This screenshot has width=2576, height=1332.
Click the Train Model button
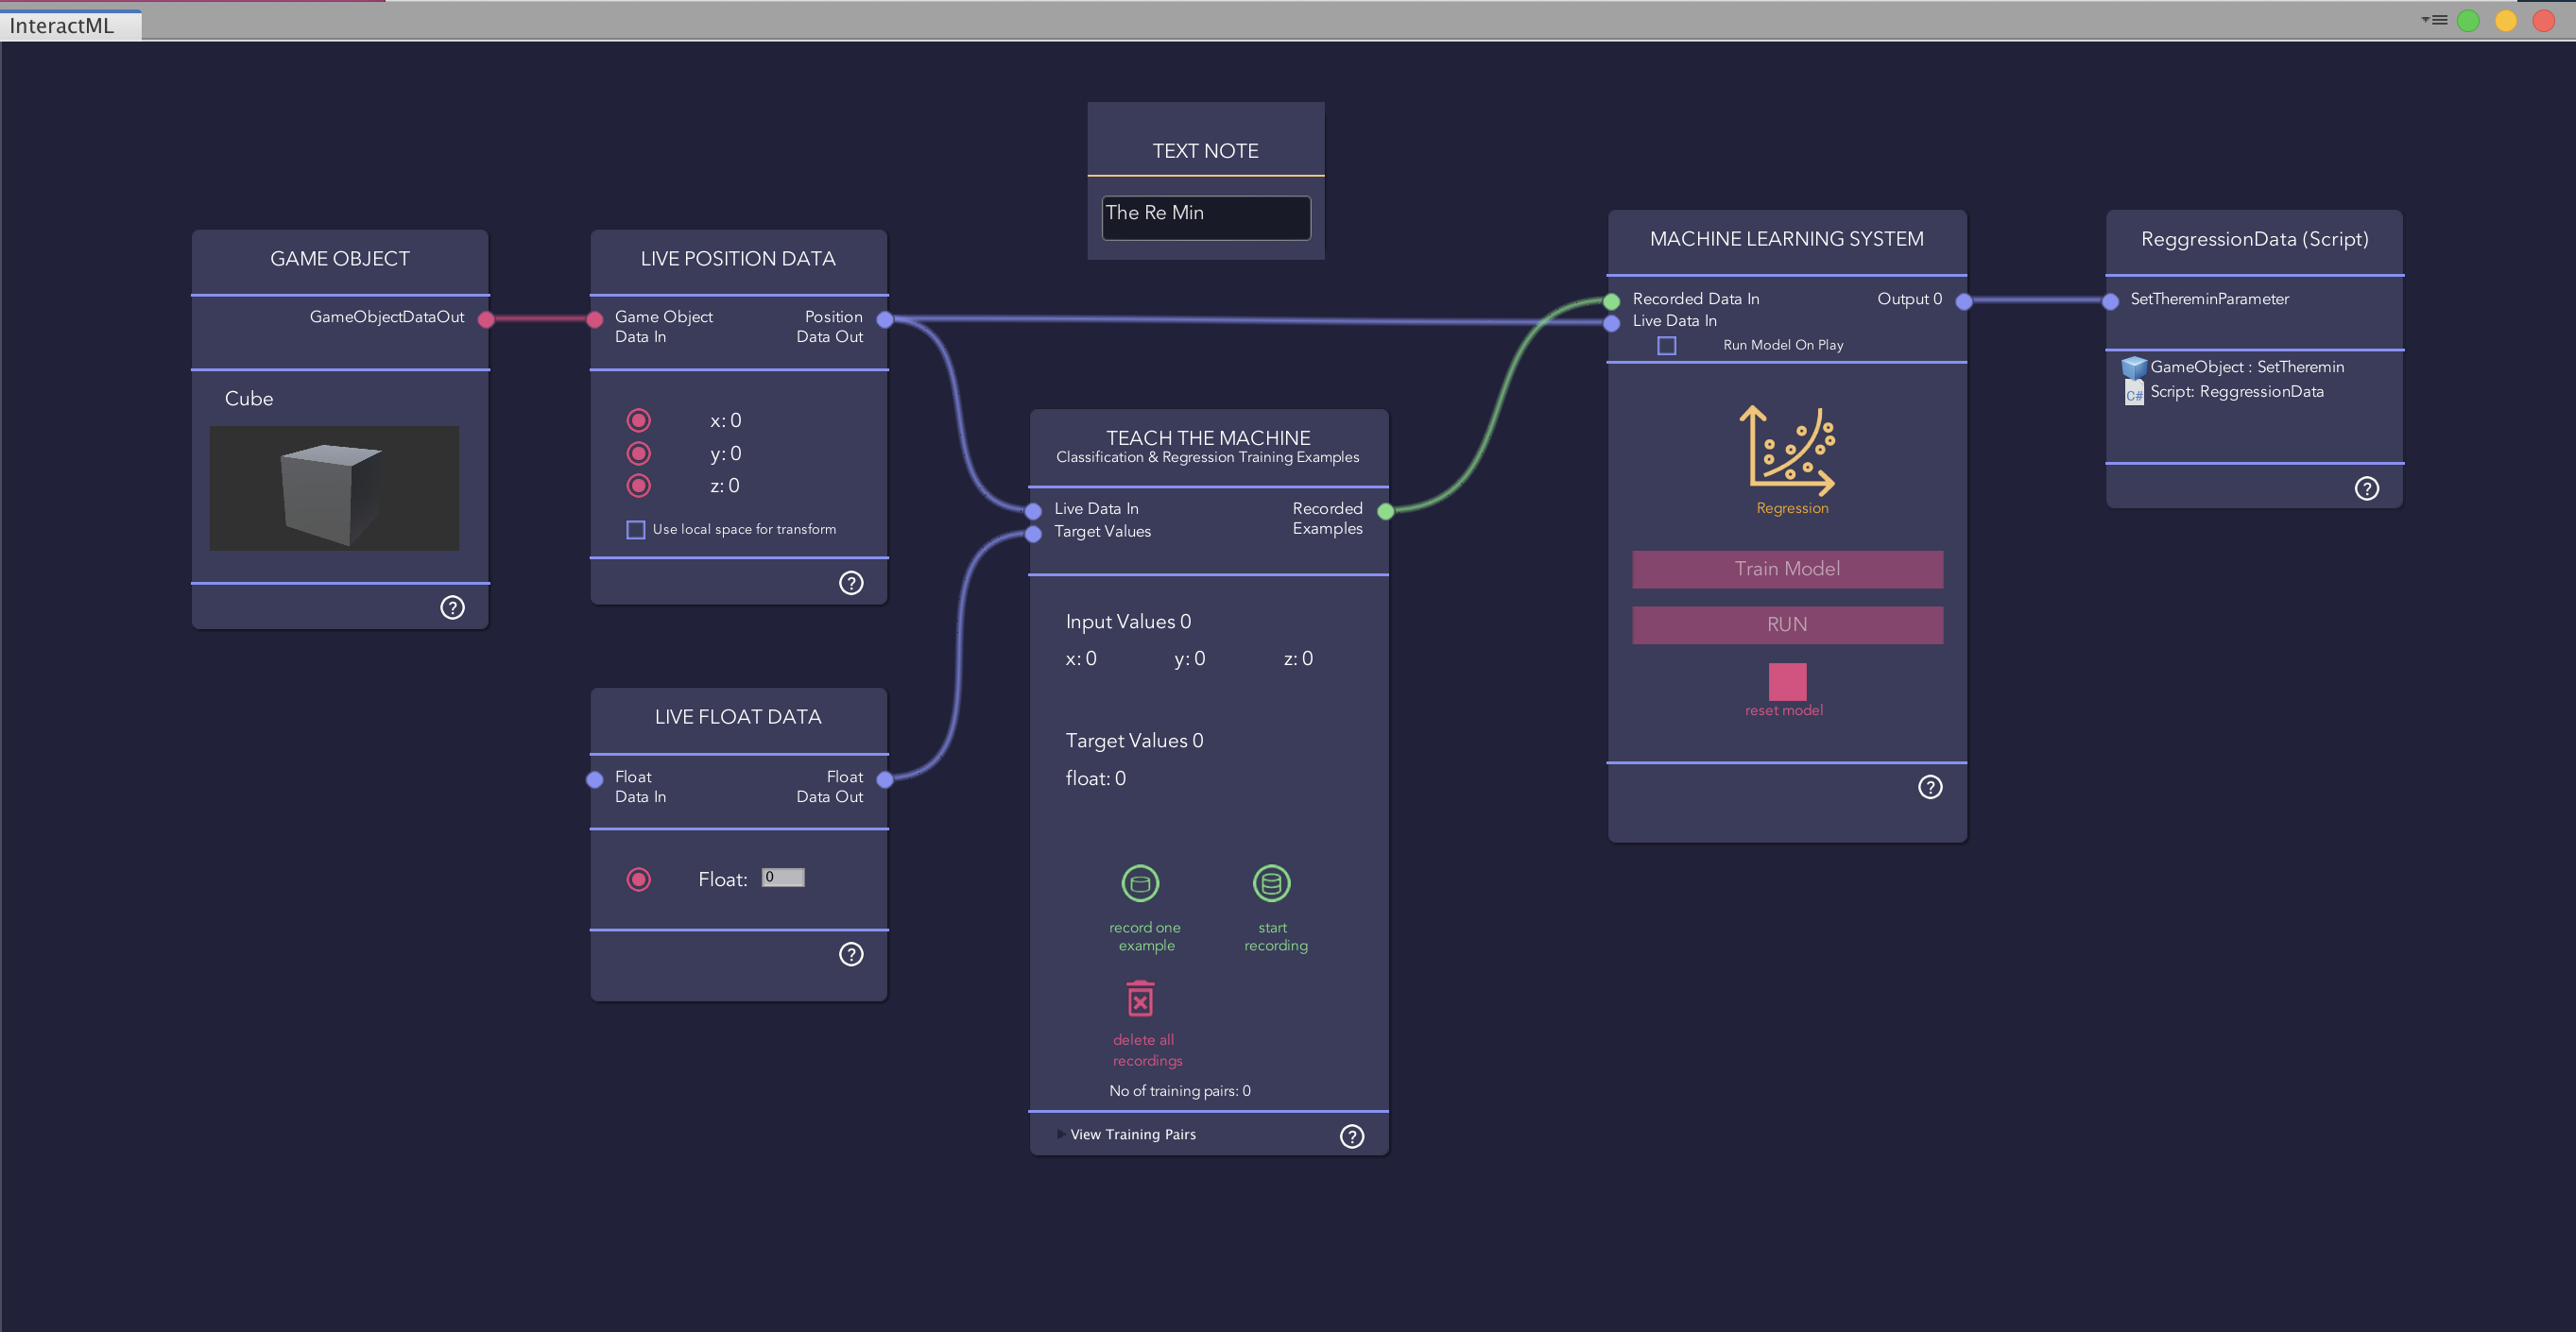click(x=1786, y=568)
